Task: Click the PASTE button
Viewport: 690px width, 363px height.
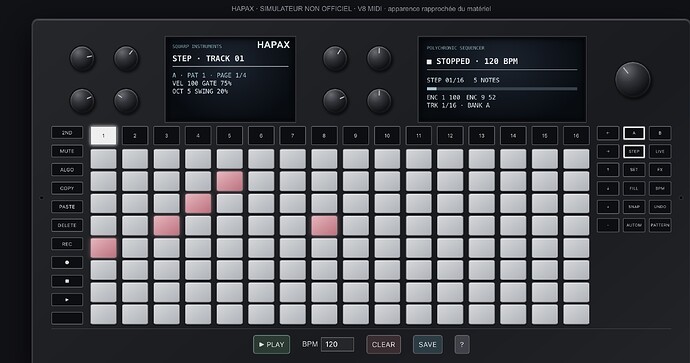Action: [x=67, y=207]
